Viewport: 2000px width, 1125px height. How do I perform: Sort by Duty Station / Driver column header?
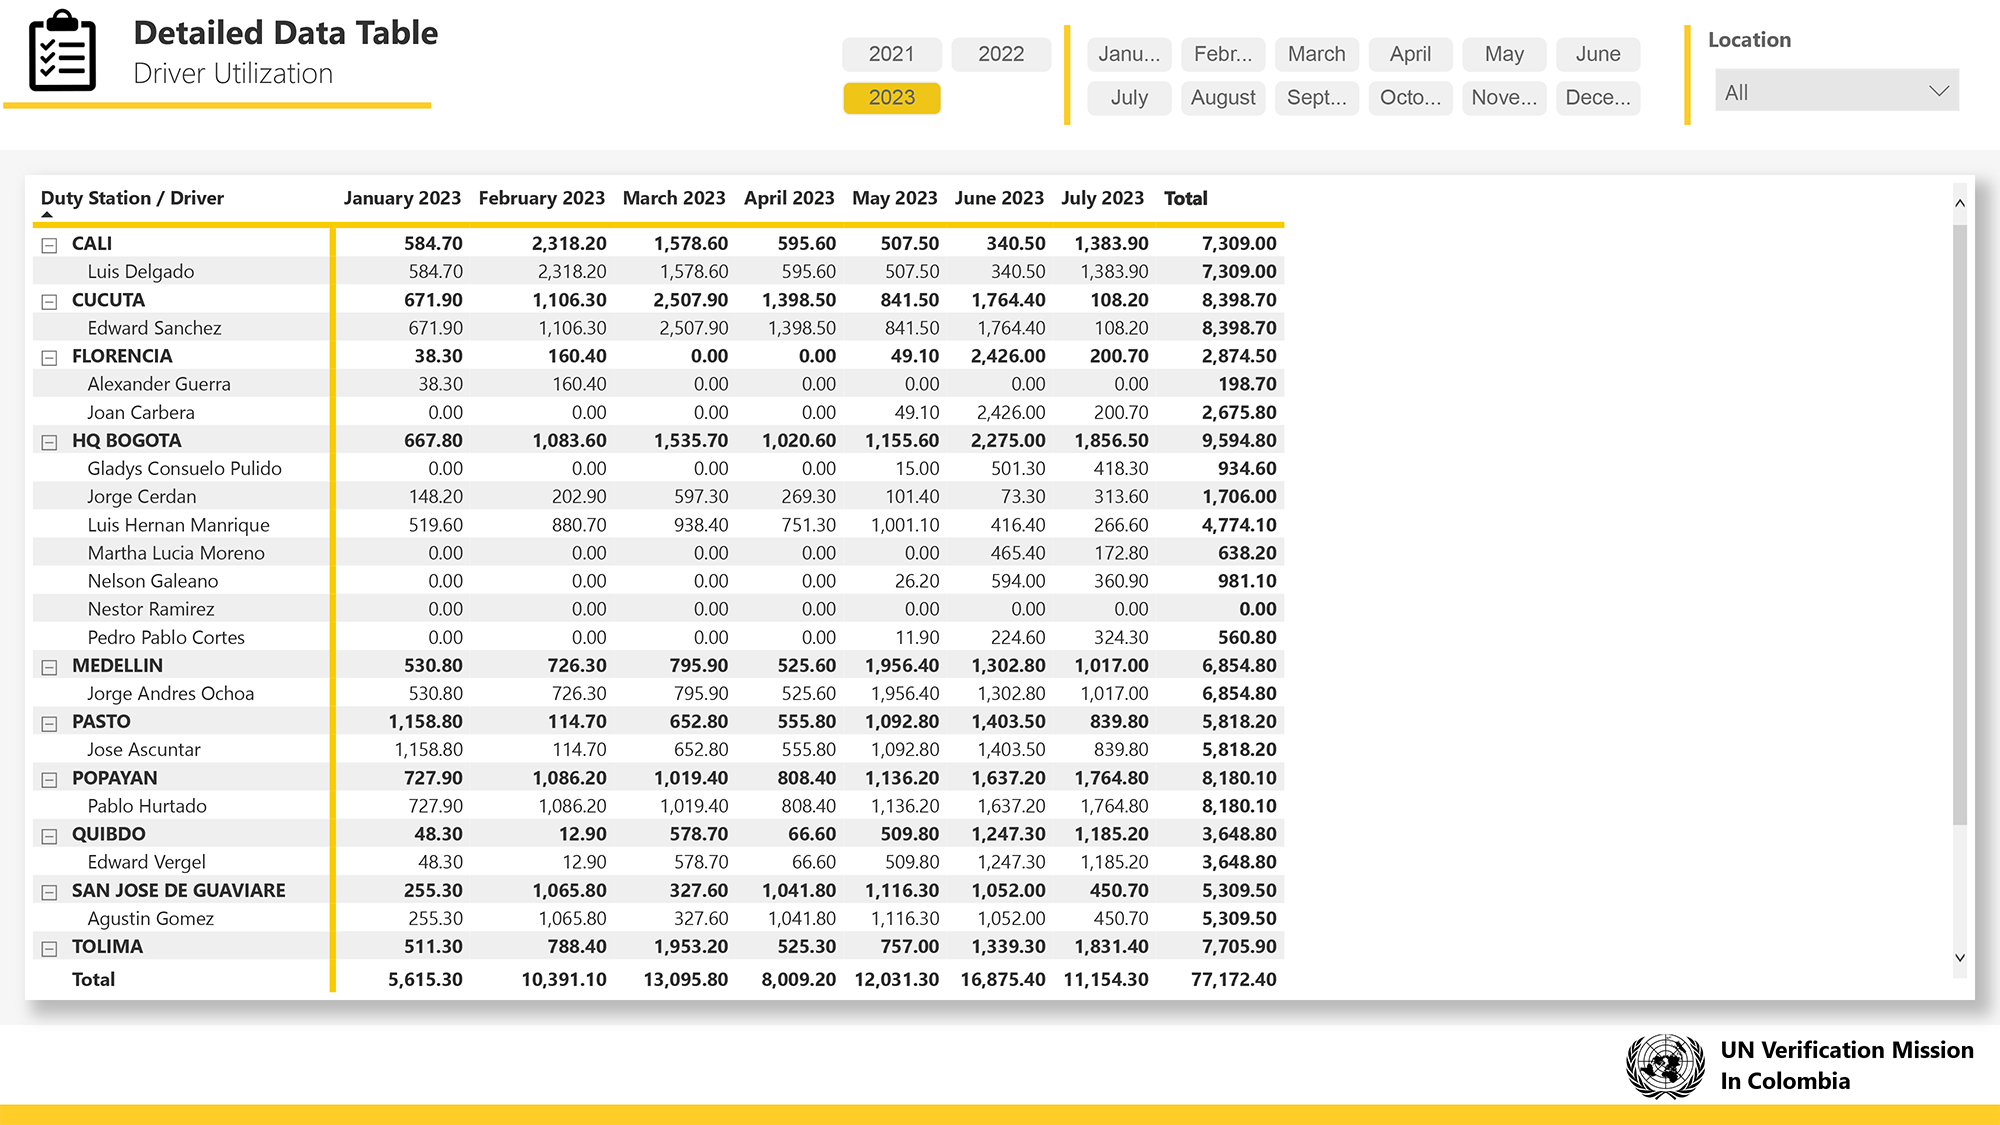(x=132, y=198)
